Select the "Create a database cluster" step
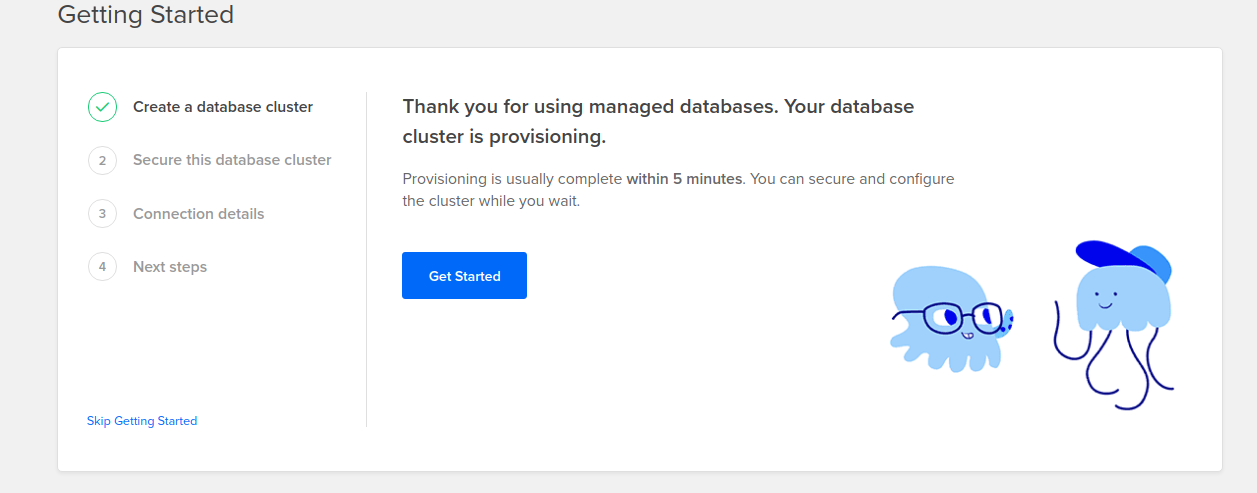Screen dimensions: 1257x493 click(223, 107)
